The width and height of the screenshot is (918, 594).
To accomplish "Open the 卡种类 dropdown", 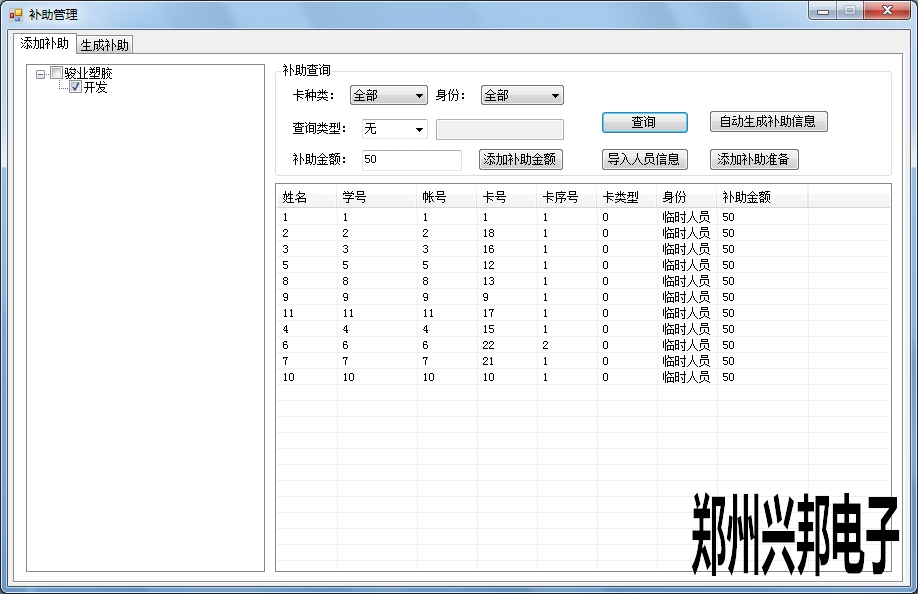I will tap(419, 96).
